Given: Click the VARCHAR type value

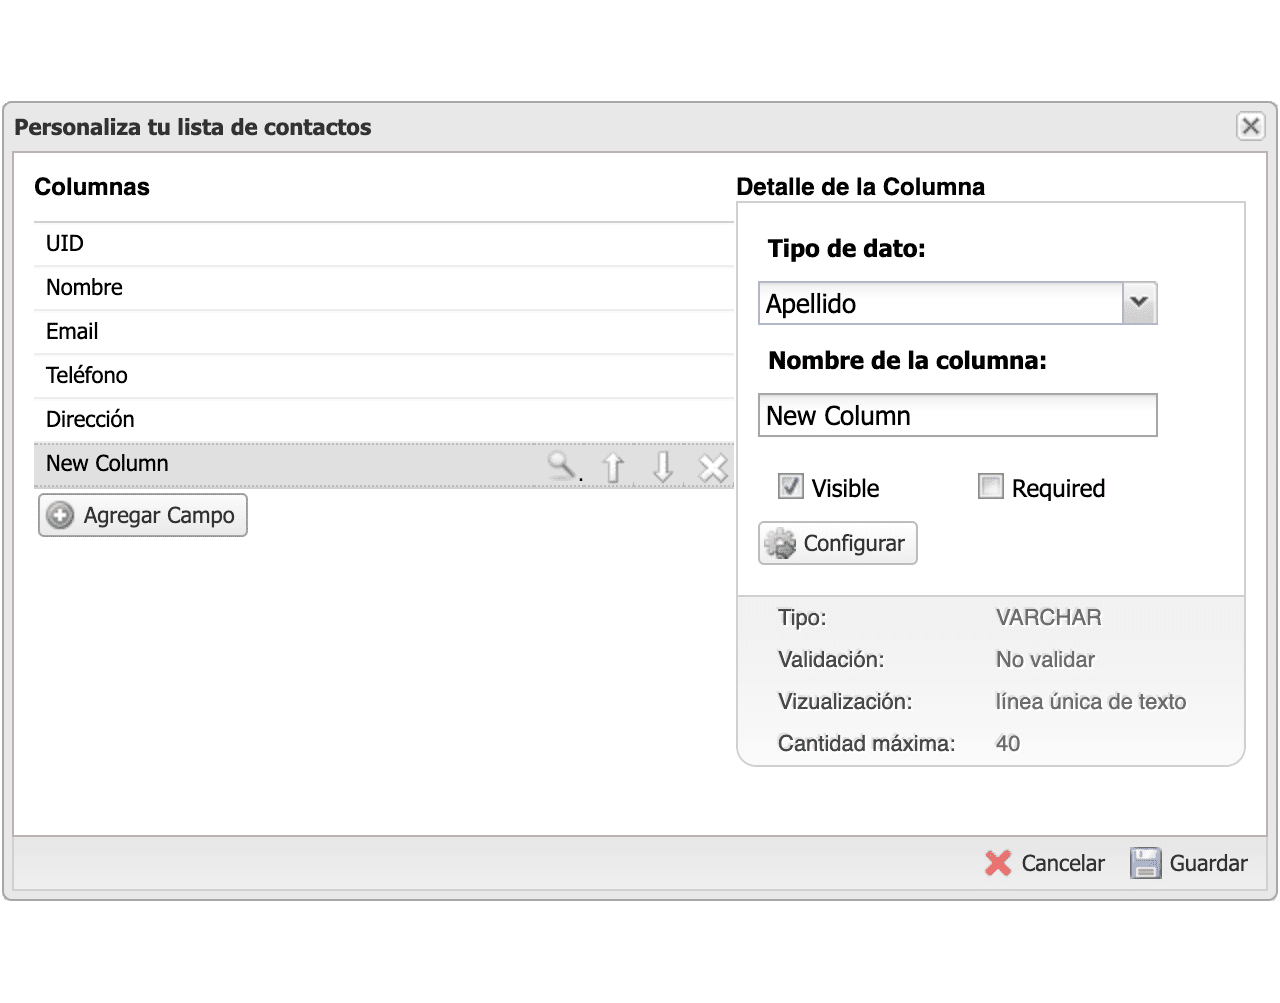Looking at the screenshot, I should [1048, 617].
